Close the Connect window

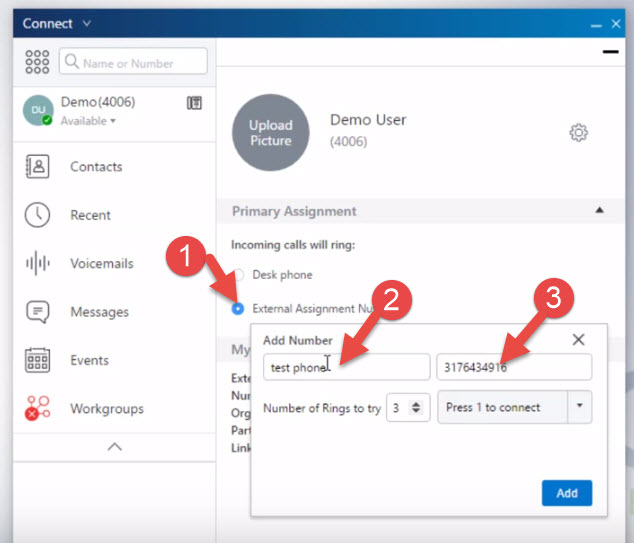(616, 24)
